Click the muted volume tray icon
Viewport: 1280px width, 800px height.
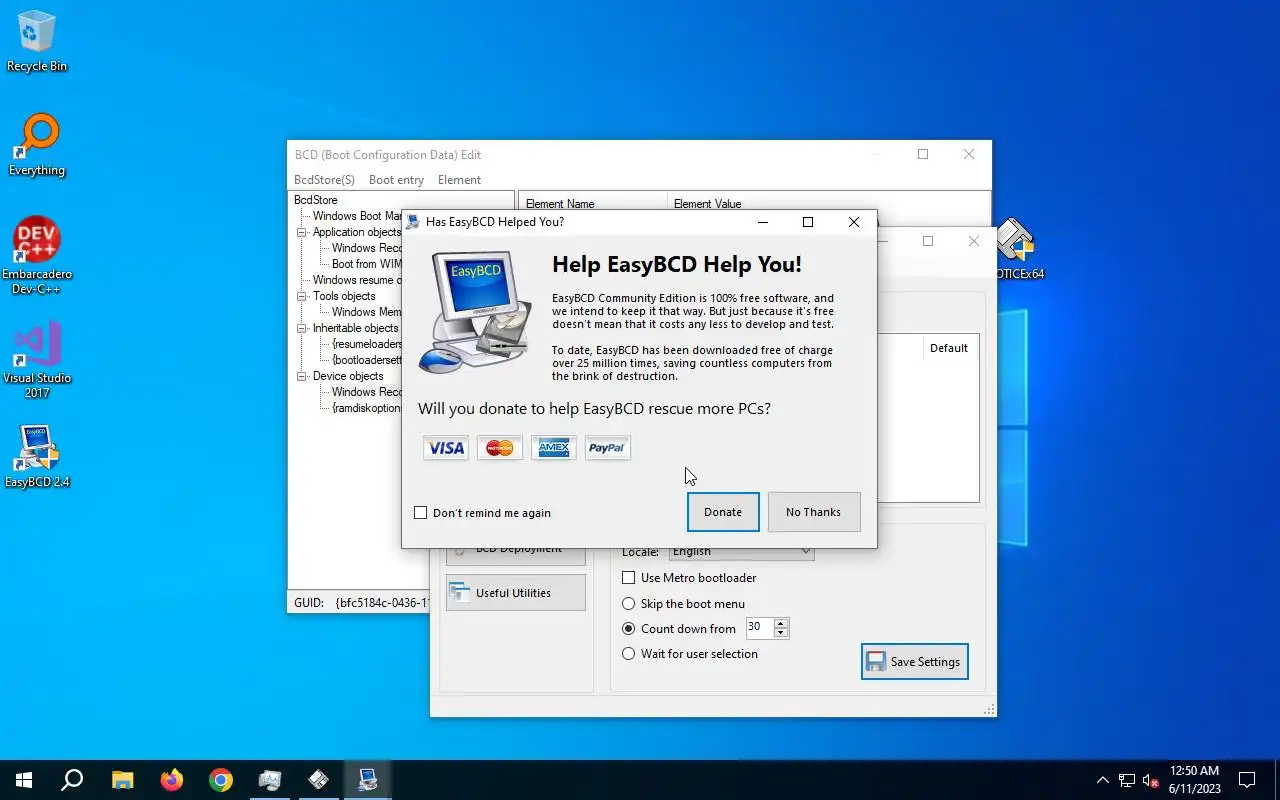1151,780
